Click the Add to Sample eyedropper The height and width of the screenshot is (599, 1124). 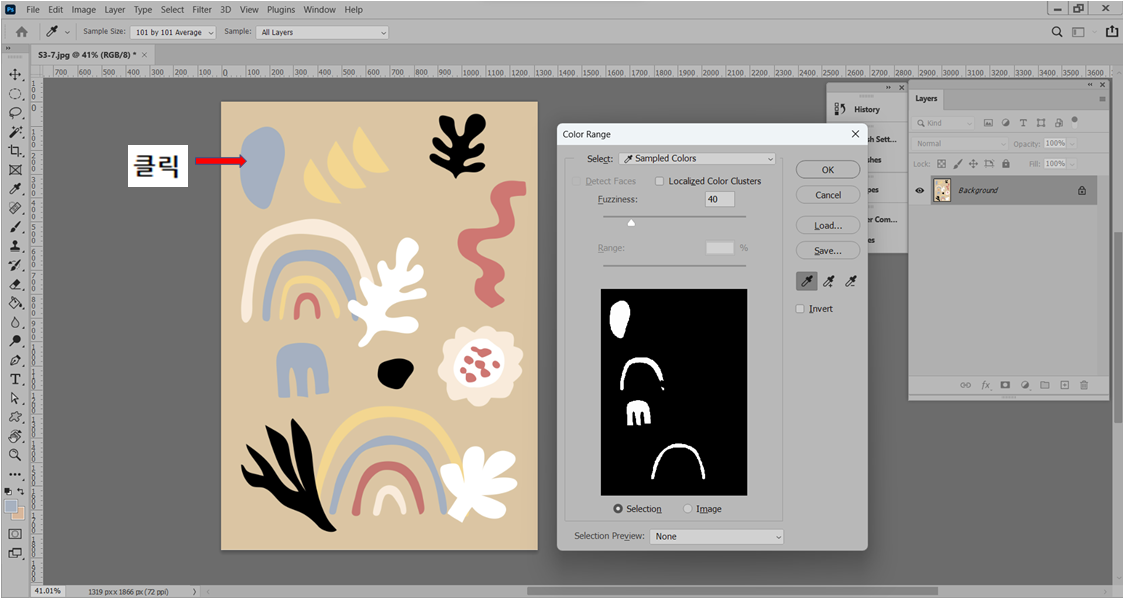[x=829, y=282]
